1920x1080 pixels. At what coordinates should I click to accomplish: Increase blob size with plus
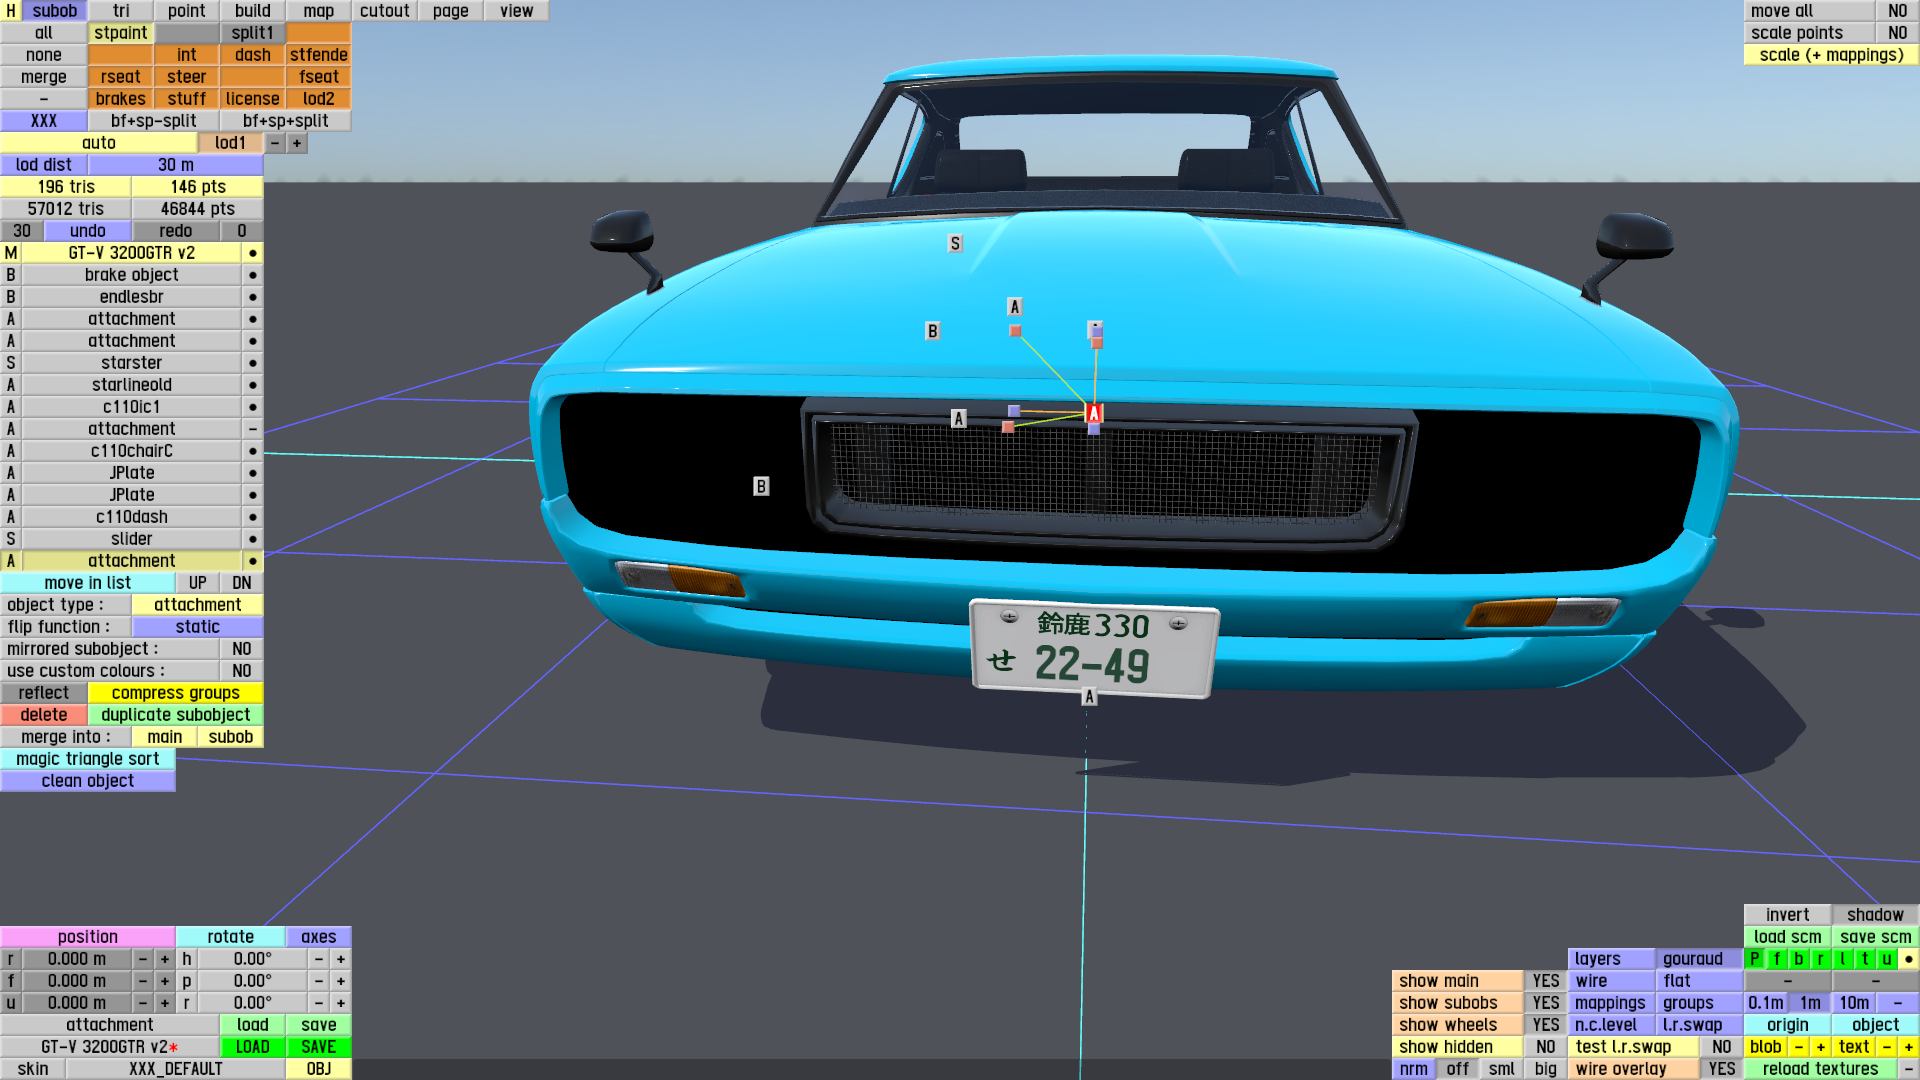click(x=1821, y=1047)
